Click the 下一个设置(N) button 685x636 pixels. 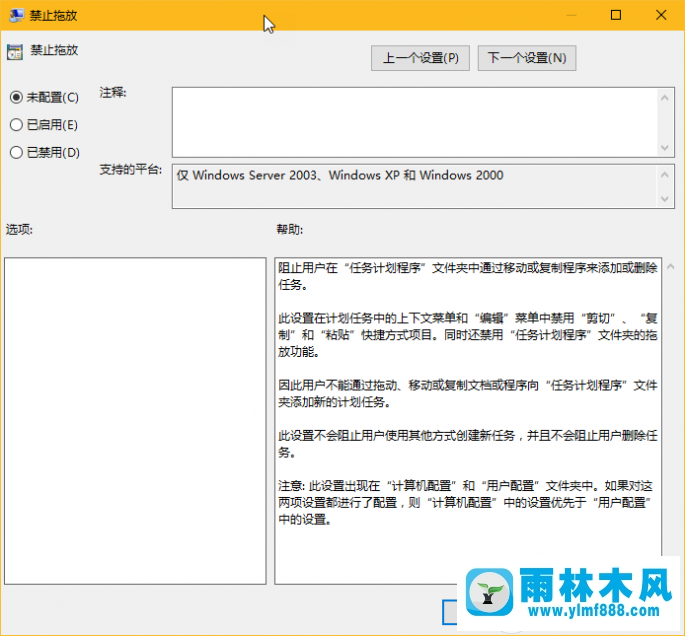527,58
